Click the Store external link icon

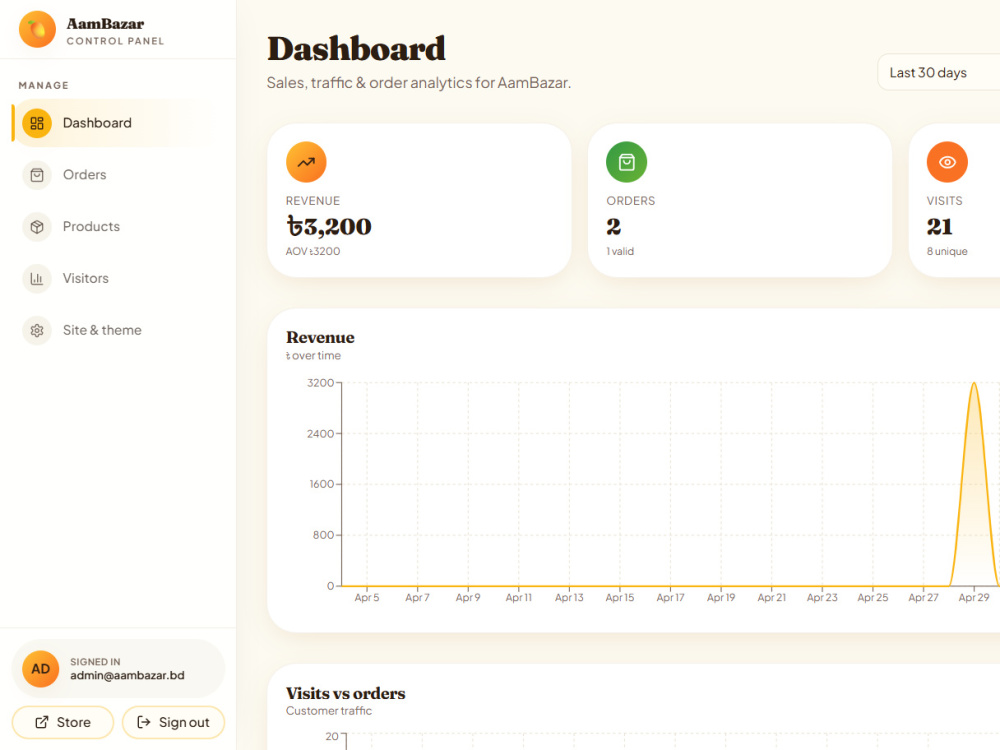click(x=41, y=723)
